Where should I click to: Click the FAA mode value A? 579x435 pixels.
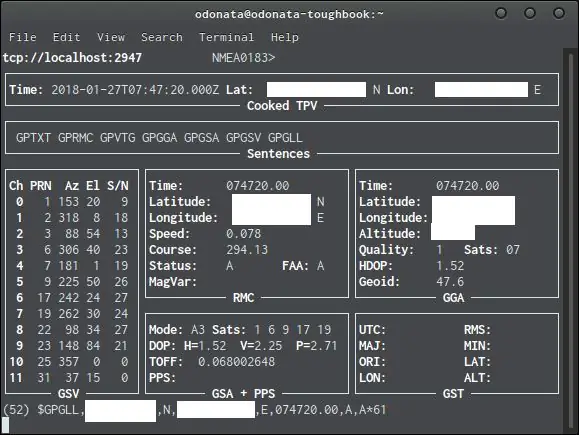(x=321, y=266)
